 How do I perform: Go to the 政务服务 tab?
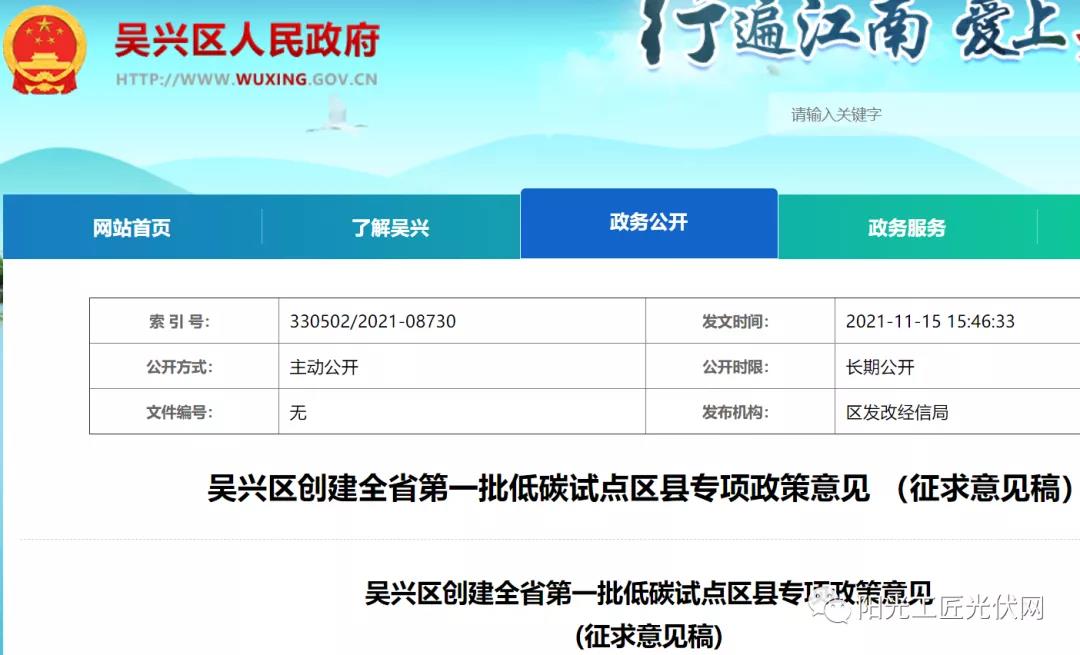click(906, 228)
